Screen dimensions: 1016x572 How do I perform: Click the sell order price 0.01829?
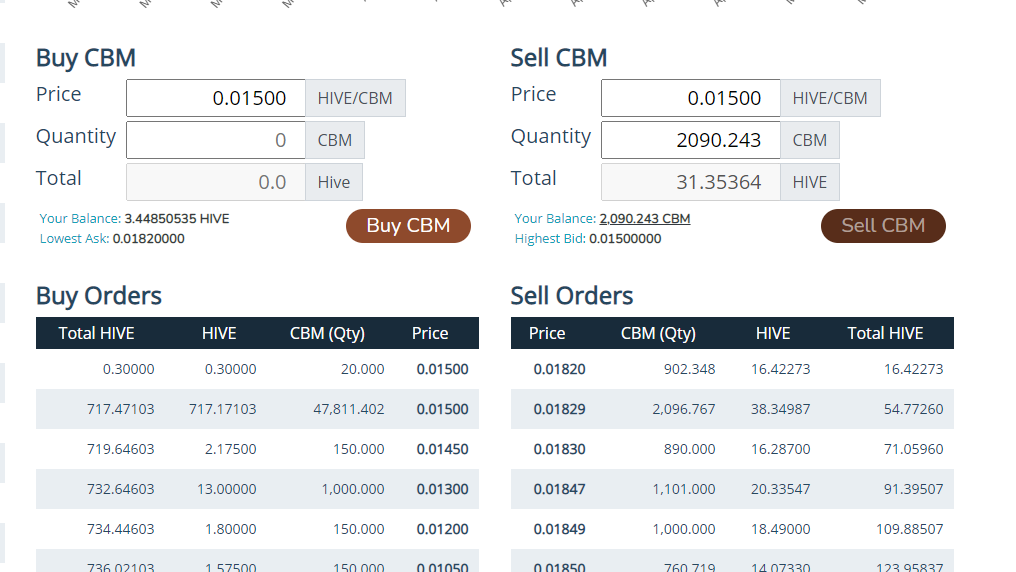pyautogui.click(x=559, y=409)
